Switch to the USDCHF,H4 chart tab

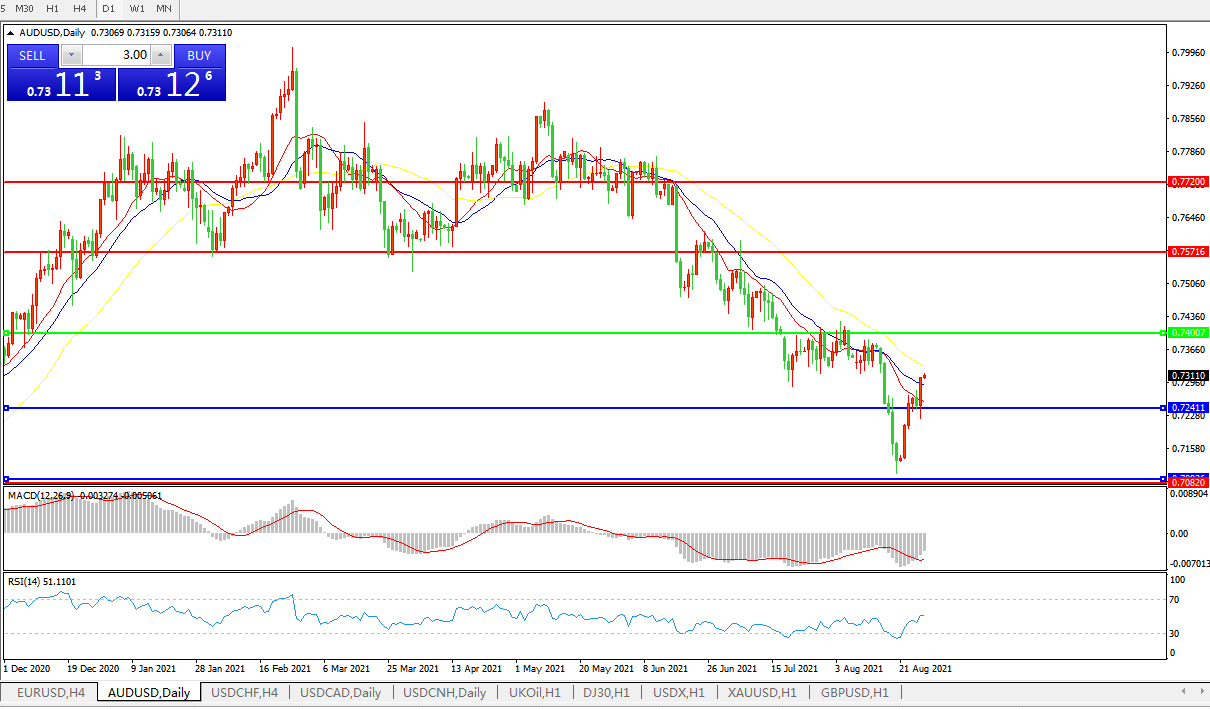click(244, 692)
